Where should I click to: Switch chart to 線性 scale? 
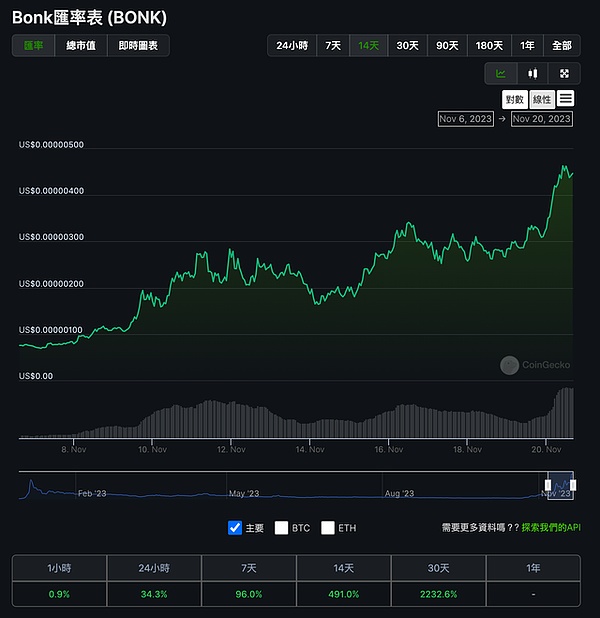point(541,99)
